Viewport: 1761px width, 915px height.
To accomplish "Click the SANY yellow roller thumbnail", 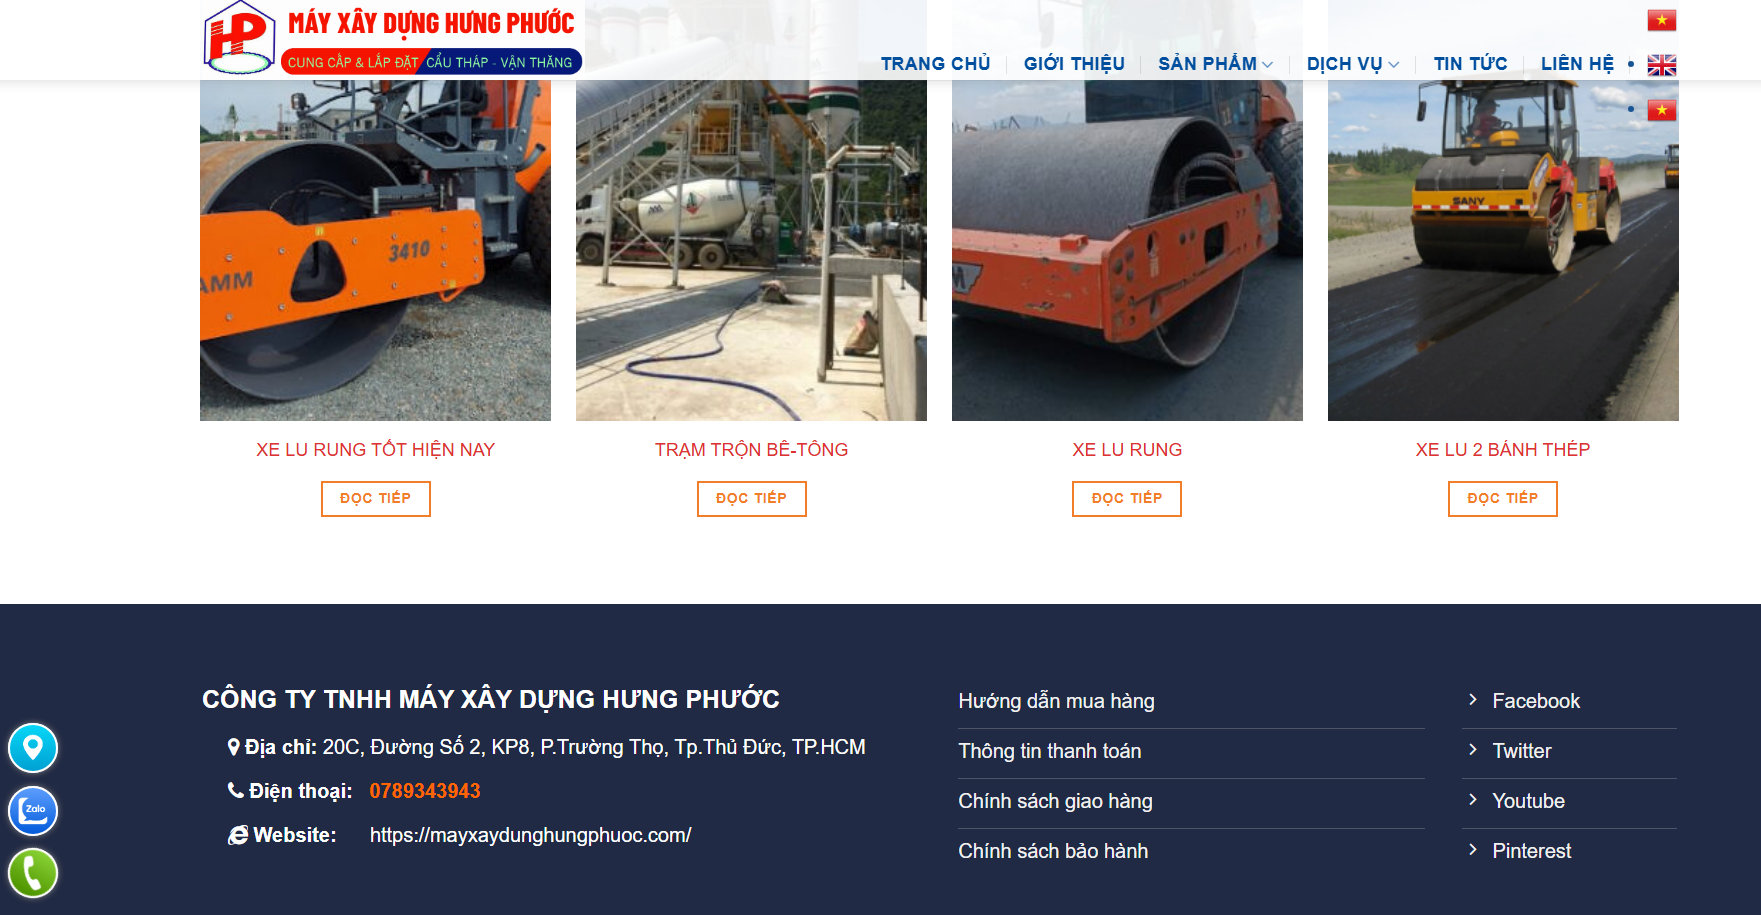I will point(1503,250).
